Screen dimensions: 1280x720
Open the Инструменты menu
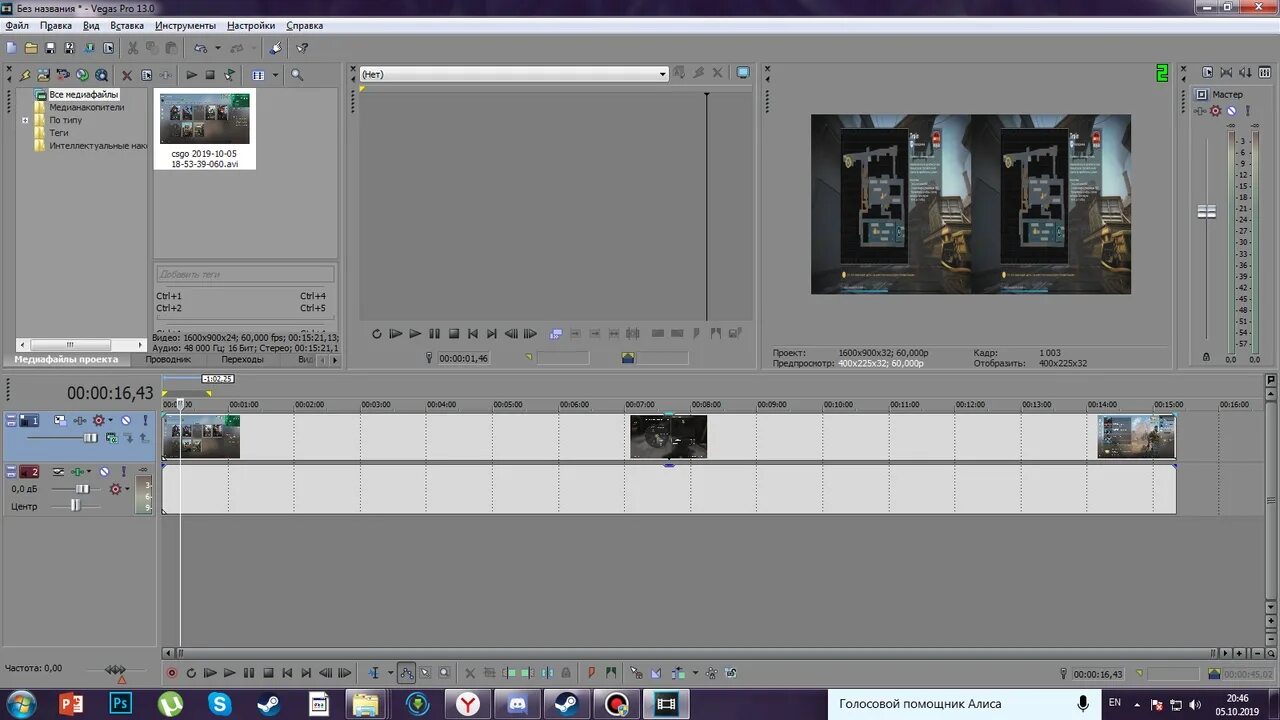(x=185, y=26)
